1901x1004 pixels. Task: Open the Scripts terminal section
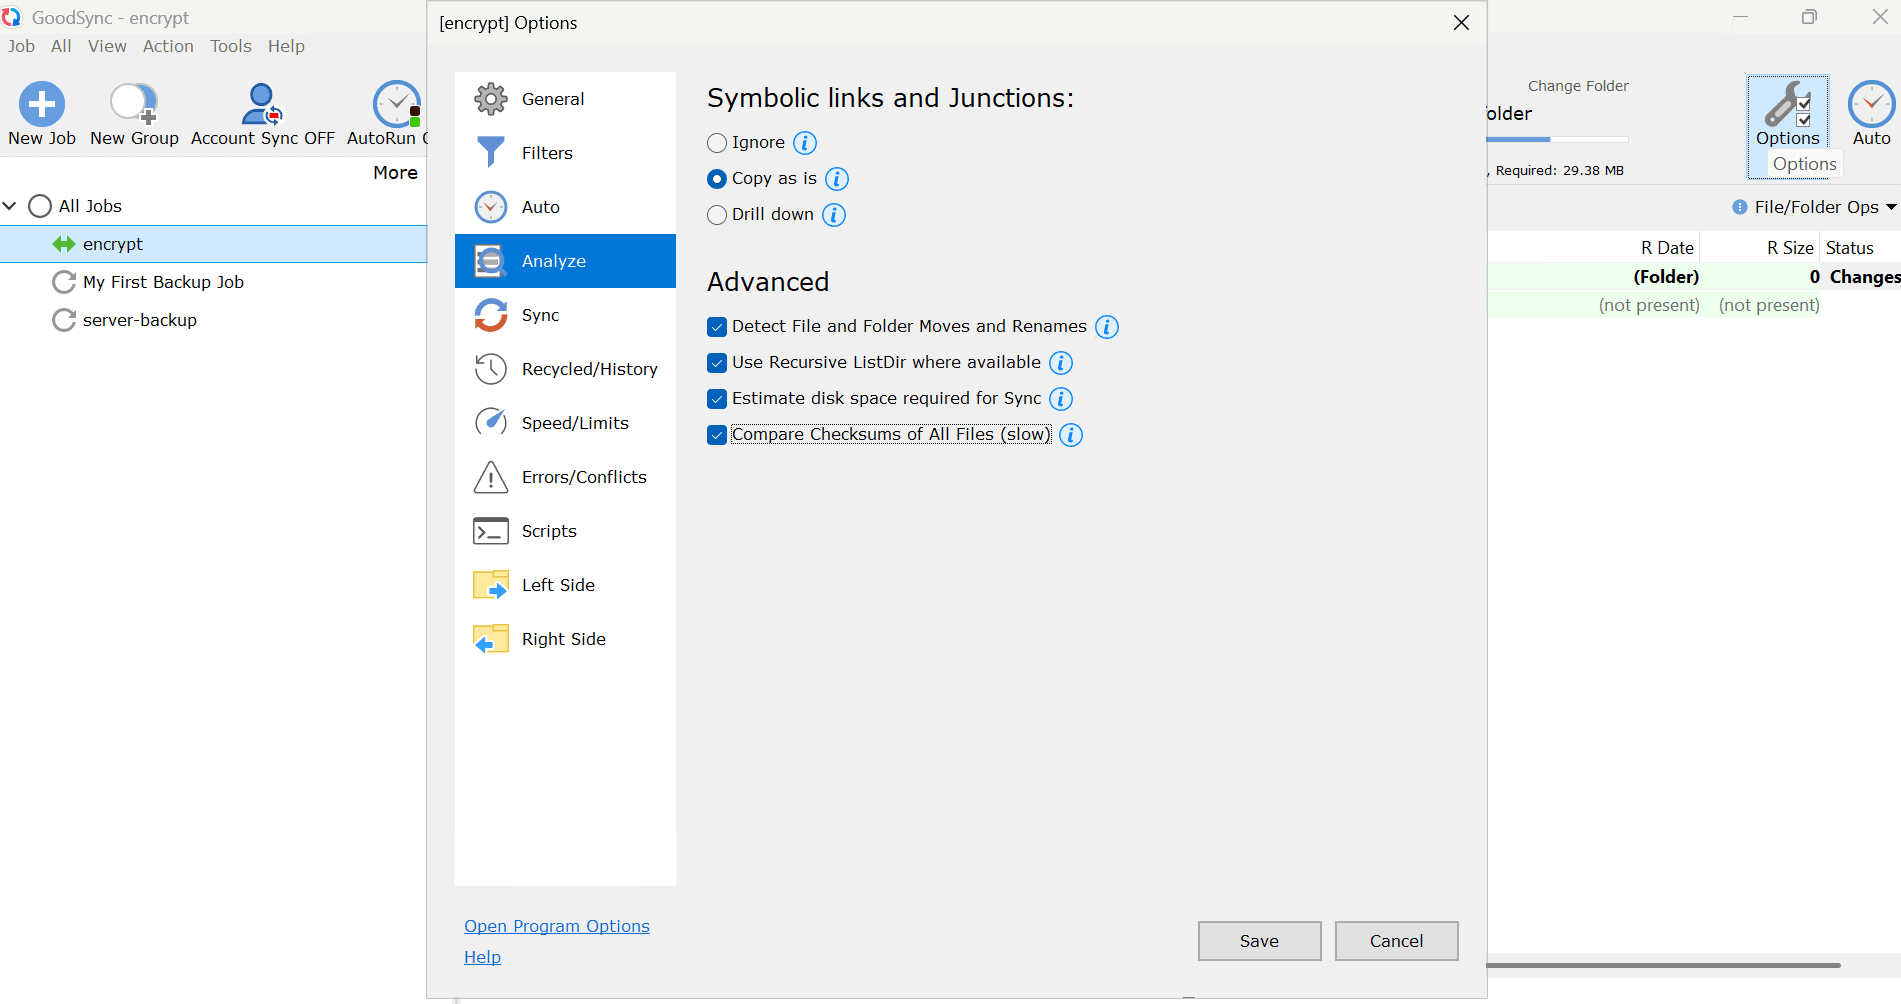click(x=565, y=531)
